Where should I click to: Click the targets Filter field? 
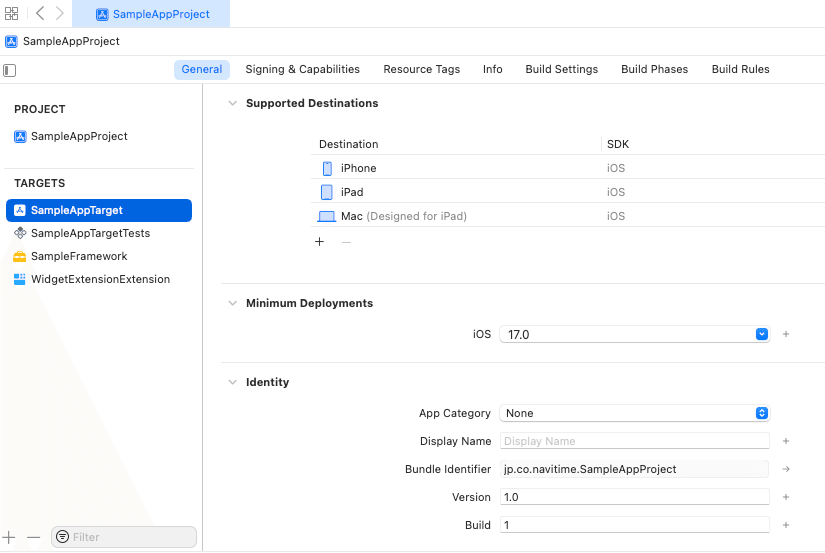pyautogui.click(x=124, y=537)
